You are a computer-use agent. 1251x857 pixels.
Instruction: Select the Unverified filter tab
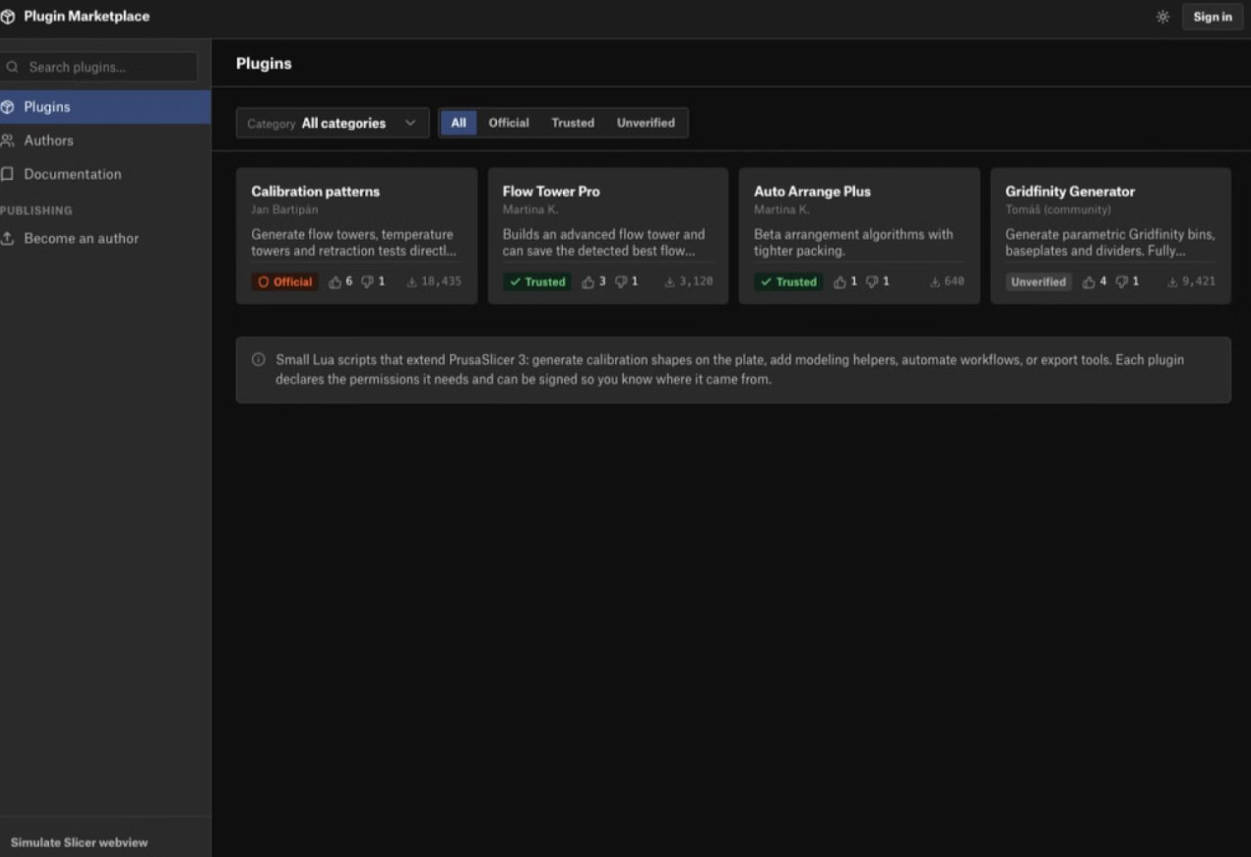click(646, 123)
